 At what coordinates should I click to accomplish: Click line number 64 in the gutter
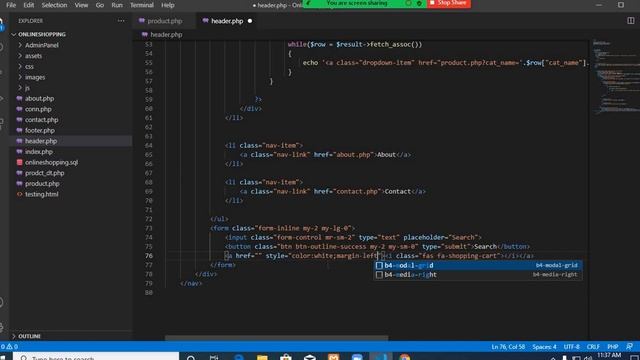pyautogui.click(x=148, y=145)
